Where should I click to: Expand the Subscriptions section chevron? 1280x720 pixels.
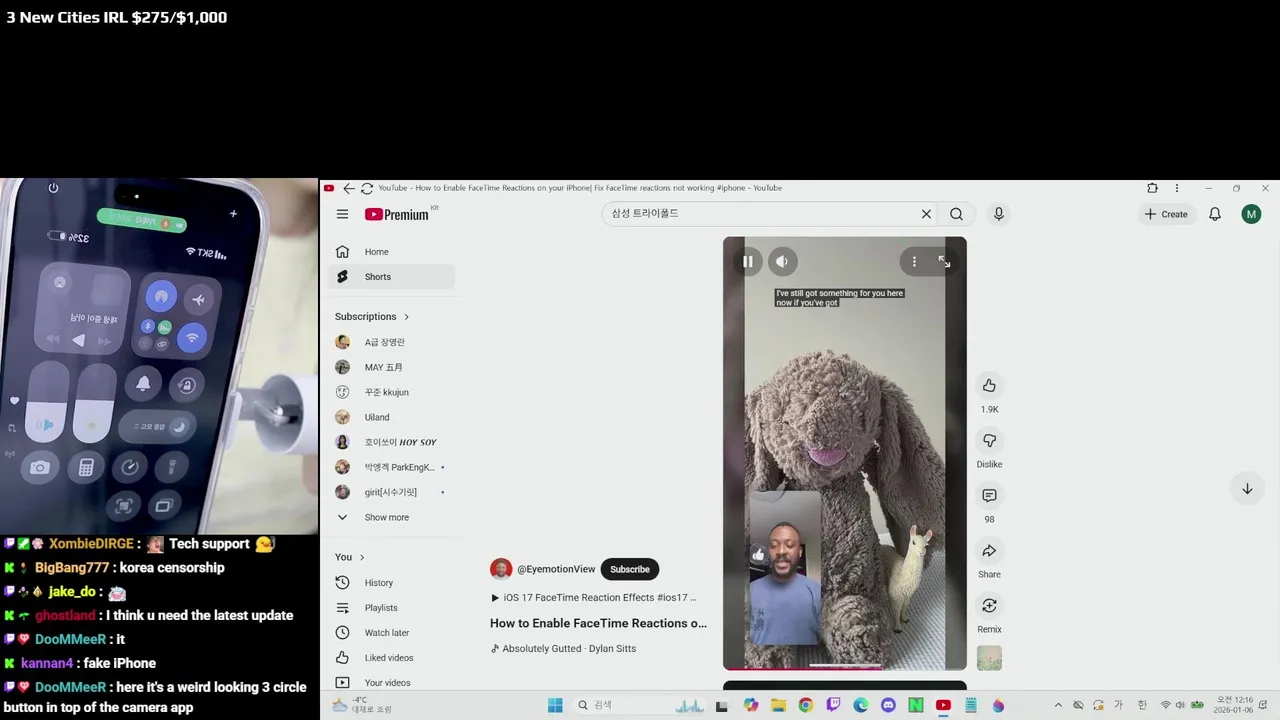pyautogui.click(x=406, y=317)
